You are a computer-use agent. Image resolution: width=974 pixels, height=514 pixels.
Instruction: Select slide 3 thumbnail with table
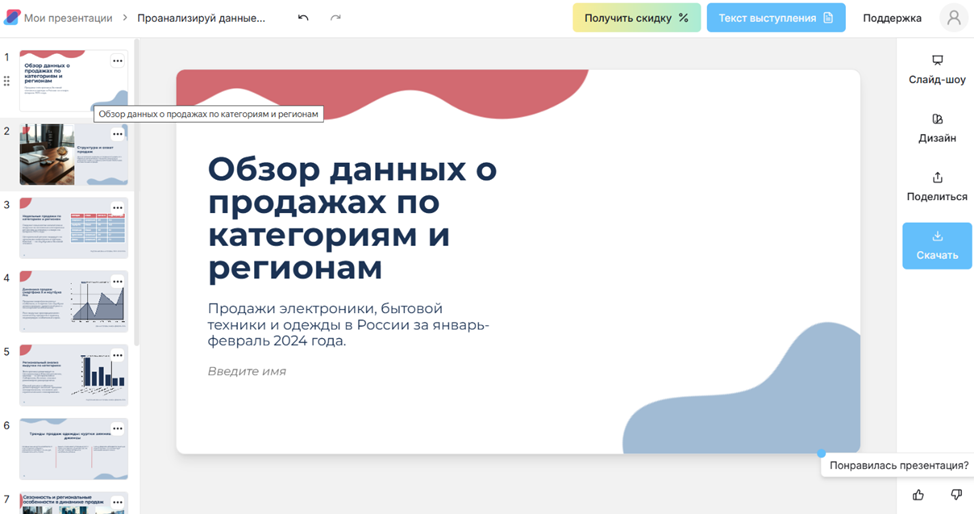[x=73, y=228]
